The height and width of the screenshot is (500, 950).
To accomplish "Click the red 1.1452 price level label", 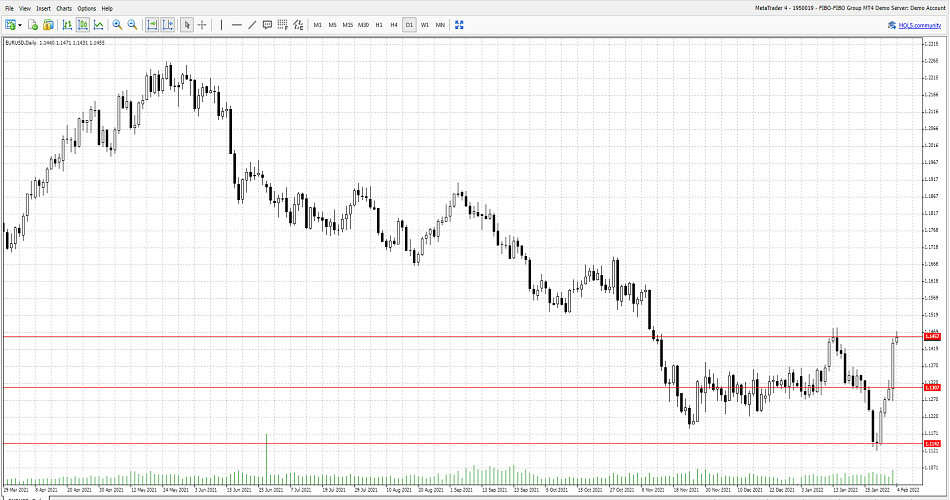I will click(932, 337).
